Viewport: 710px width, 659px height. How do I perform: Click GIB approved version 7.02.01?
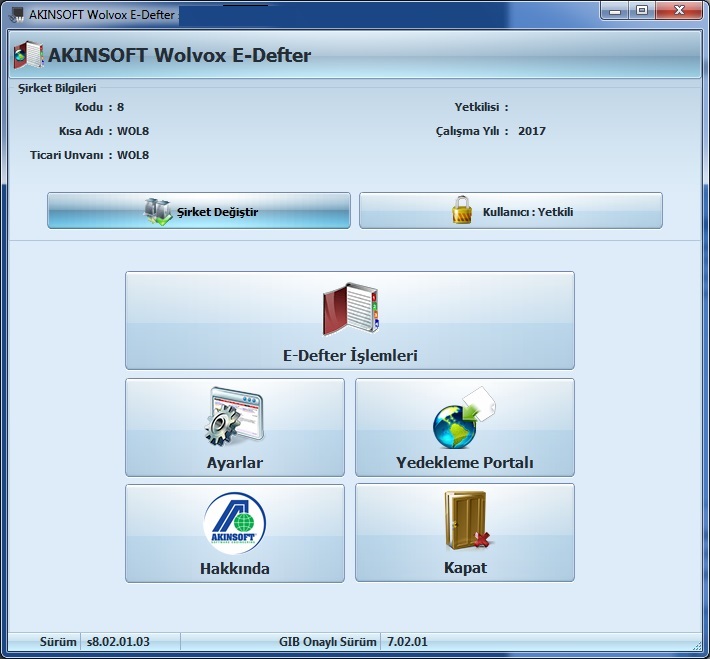point(407,642)
